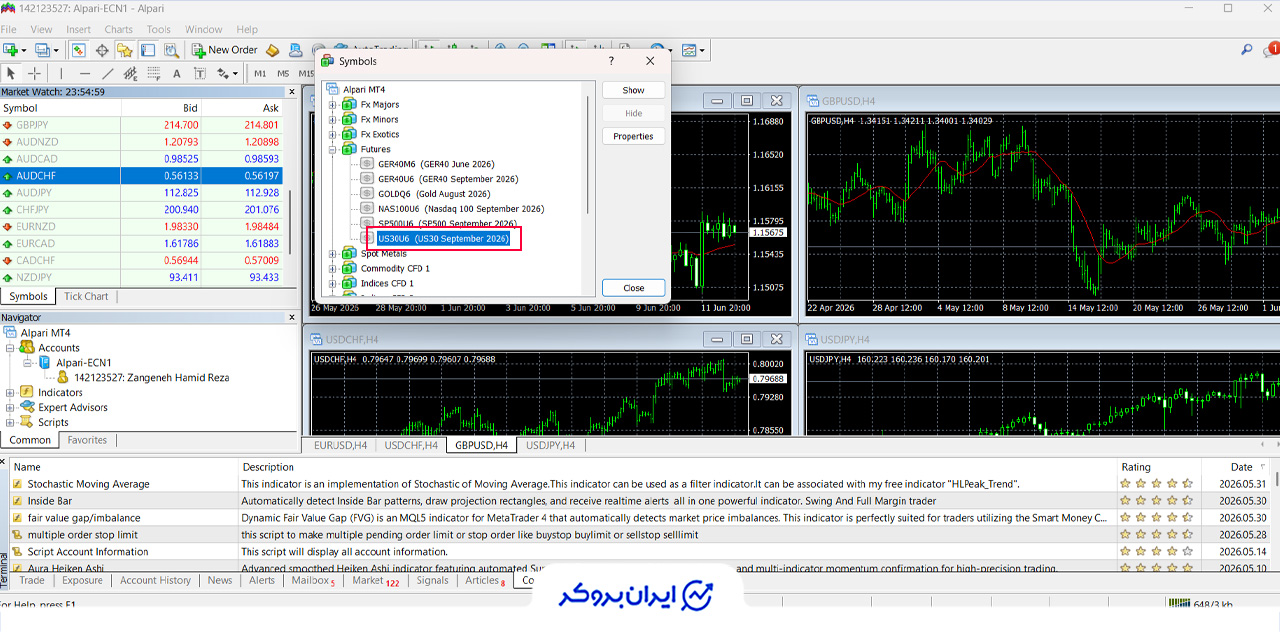1280x632 pixels.
Task: Click Properties in the Symbols dialog
Action: point(634,136)
